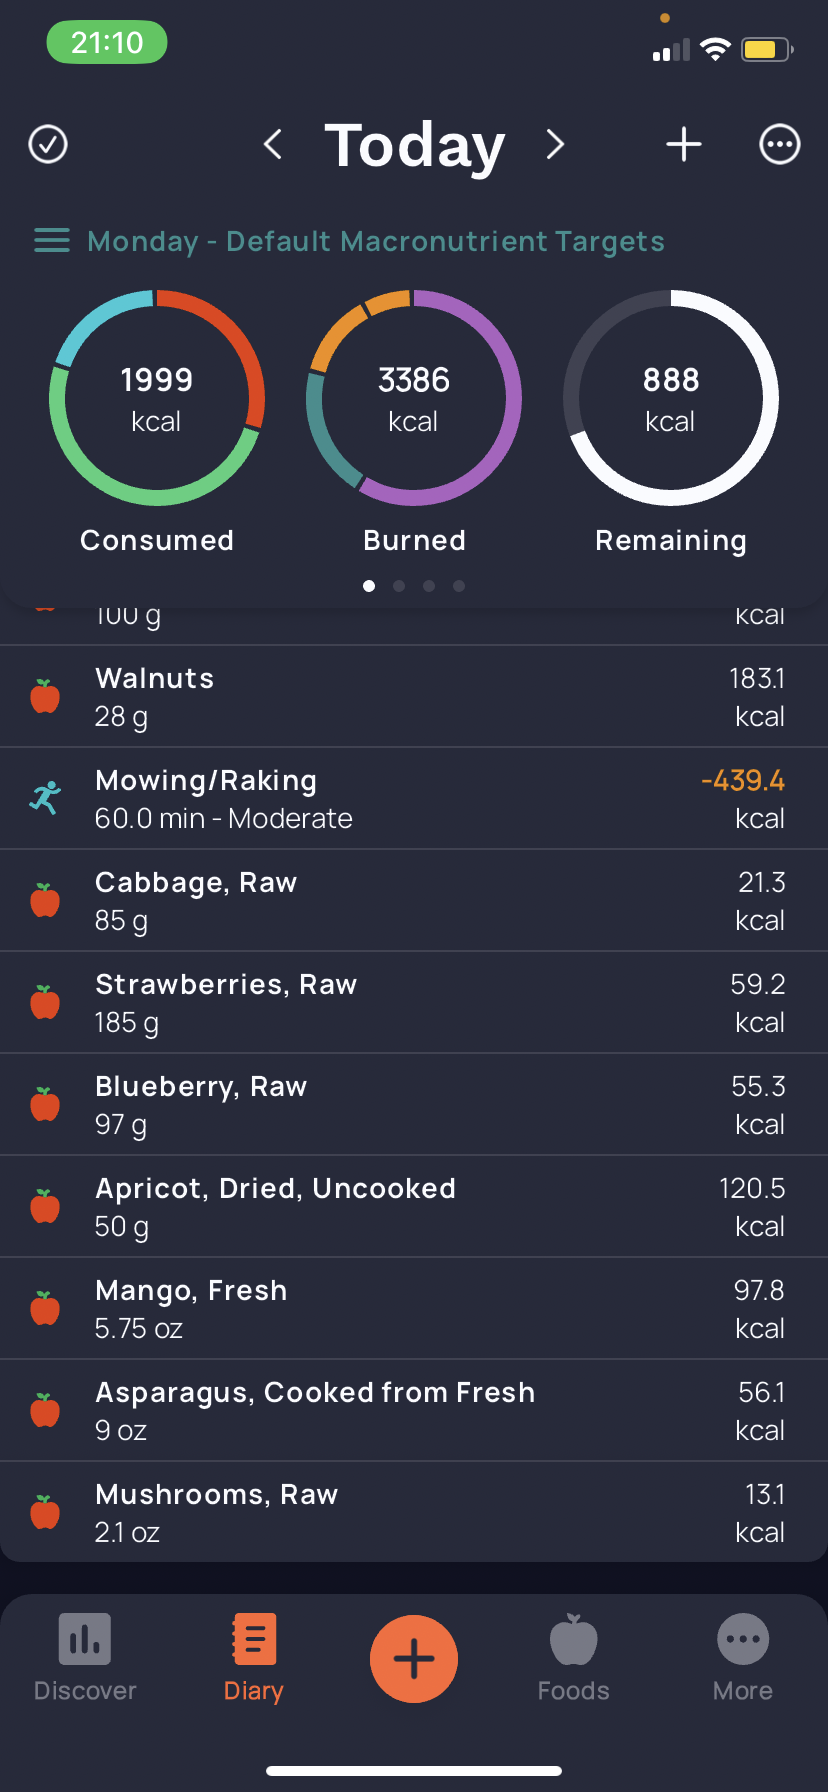Switch to the fourth summary page dot
Viewport: 828px width, 1792px height.
point(459,586)
